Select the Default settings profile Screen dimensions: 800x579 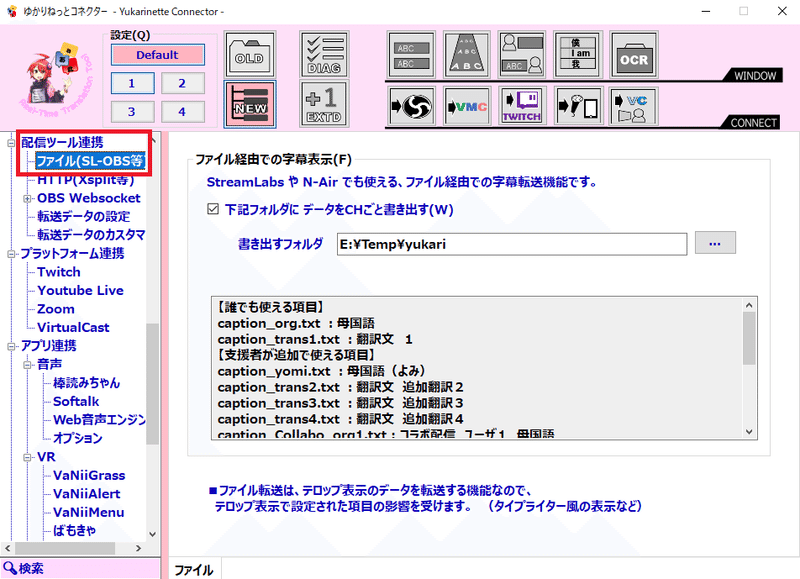coord(158,55)
